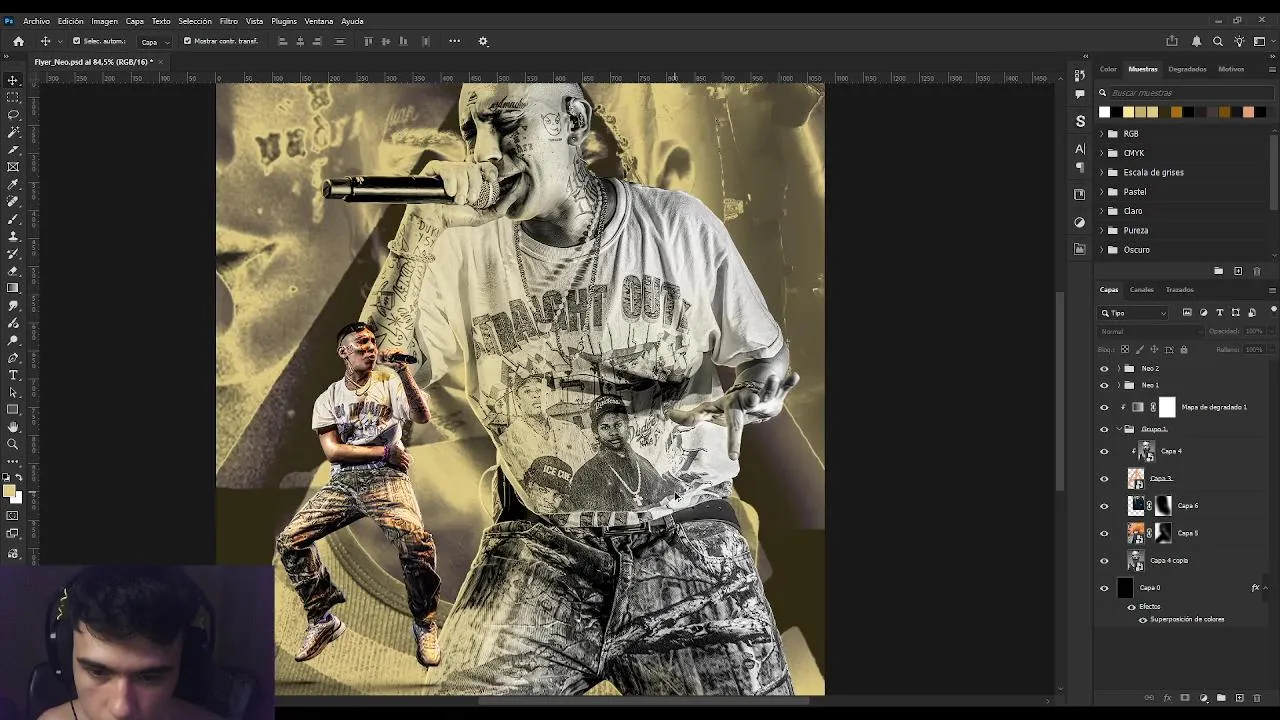Collapse the Capa 0 fx effects arrow
Viewport: 1280px width, 720px height.
point(1266,588)
